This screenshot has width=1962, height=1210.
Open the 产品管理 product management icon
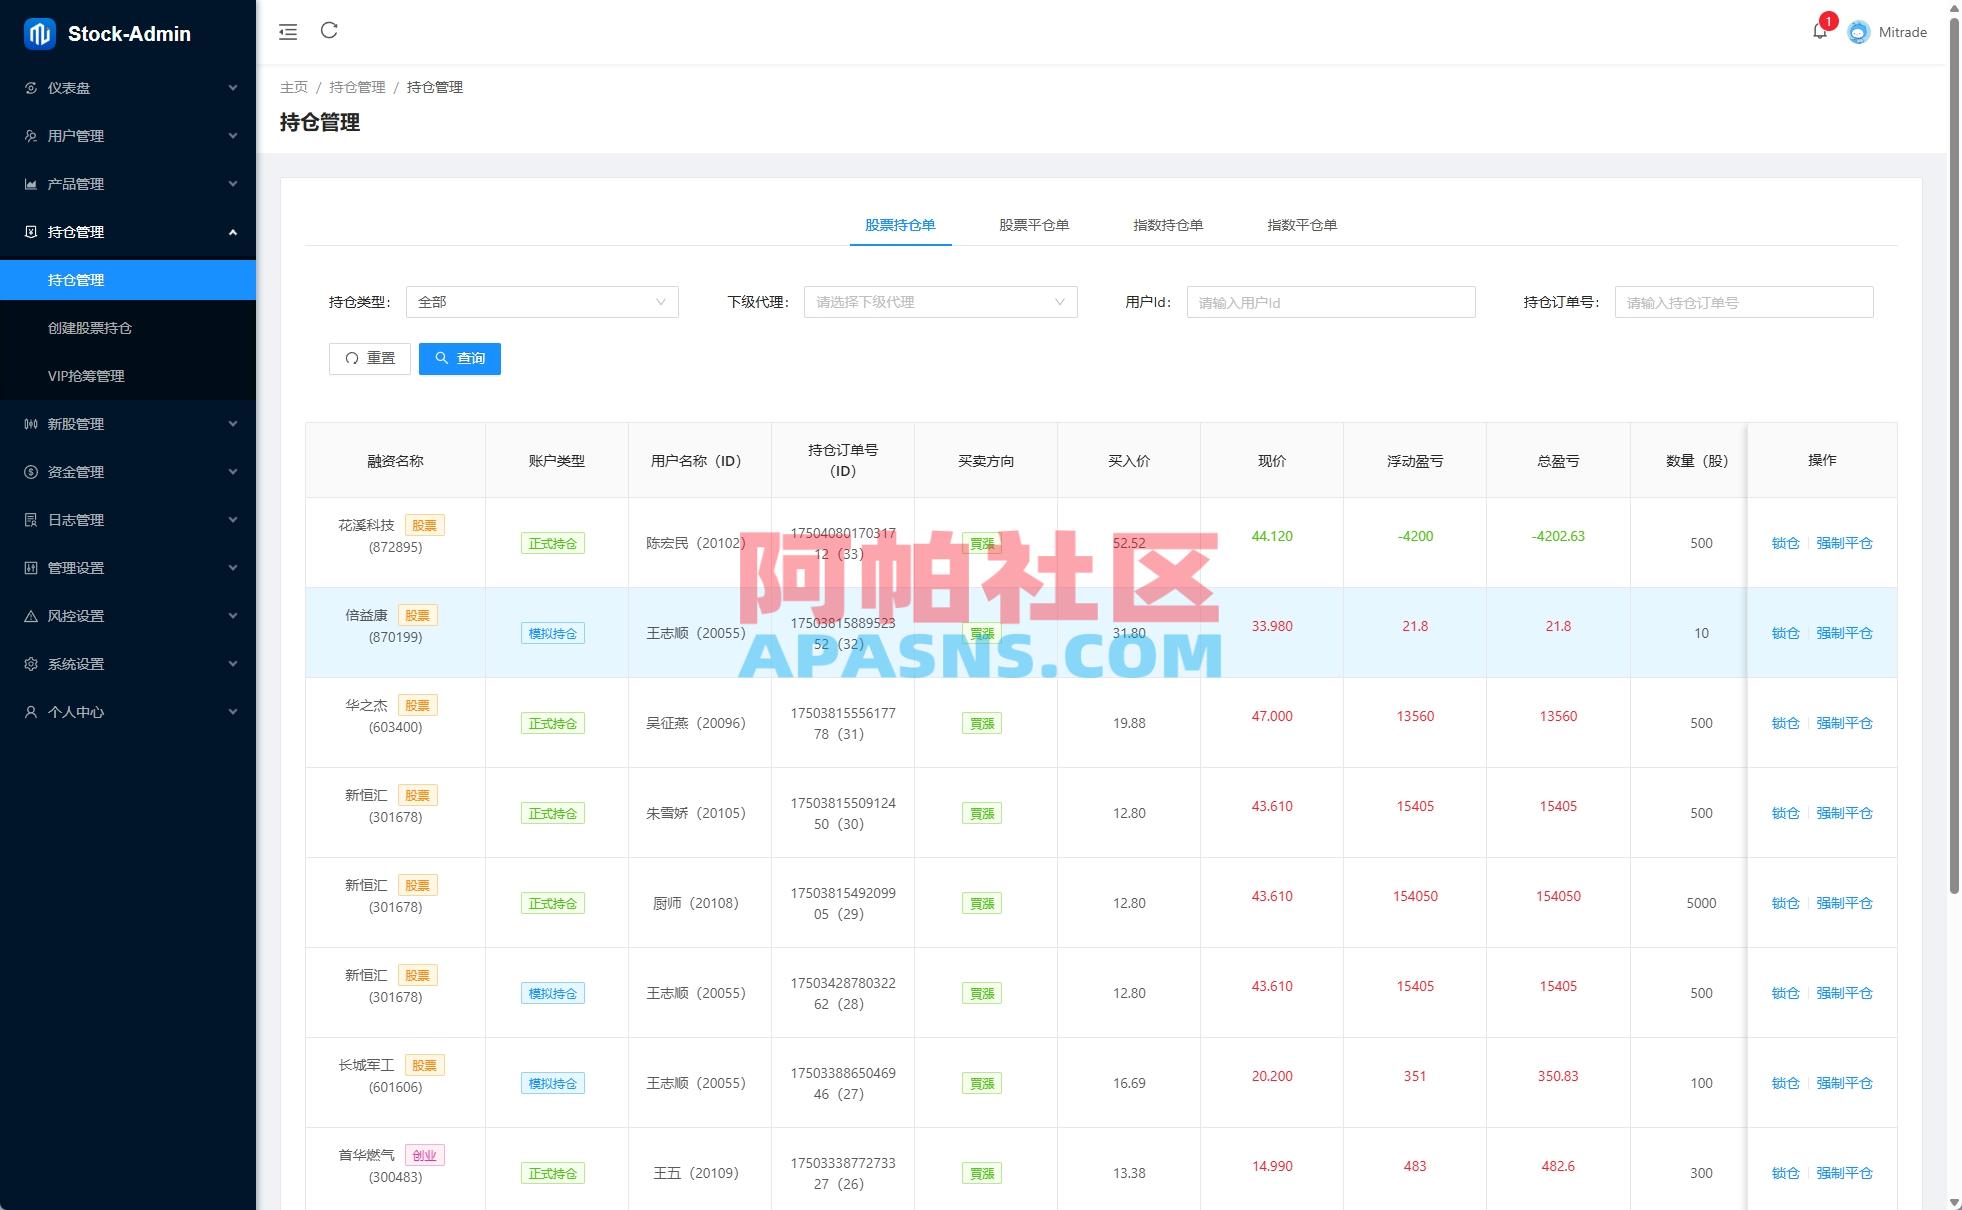coord(31,183)
